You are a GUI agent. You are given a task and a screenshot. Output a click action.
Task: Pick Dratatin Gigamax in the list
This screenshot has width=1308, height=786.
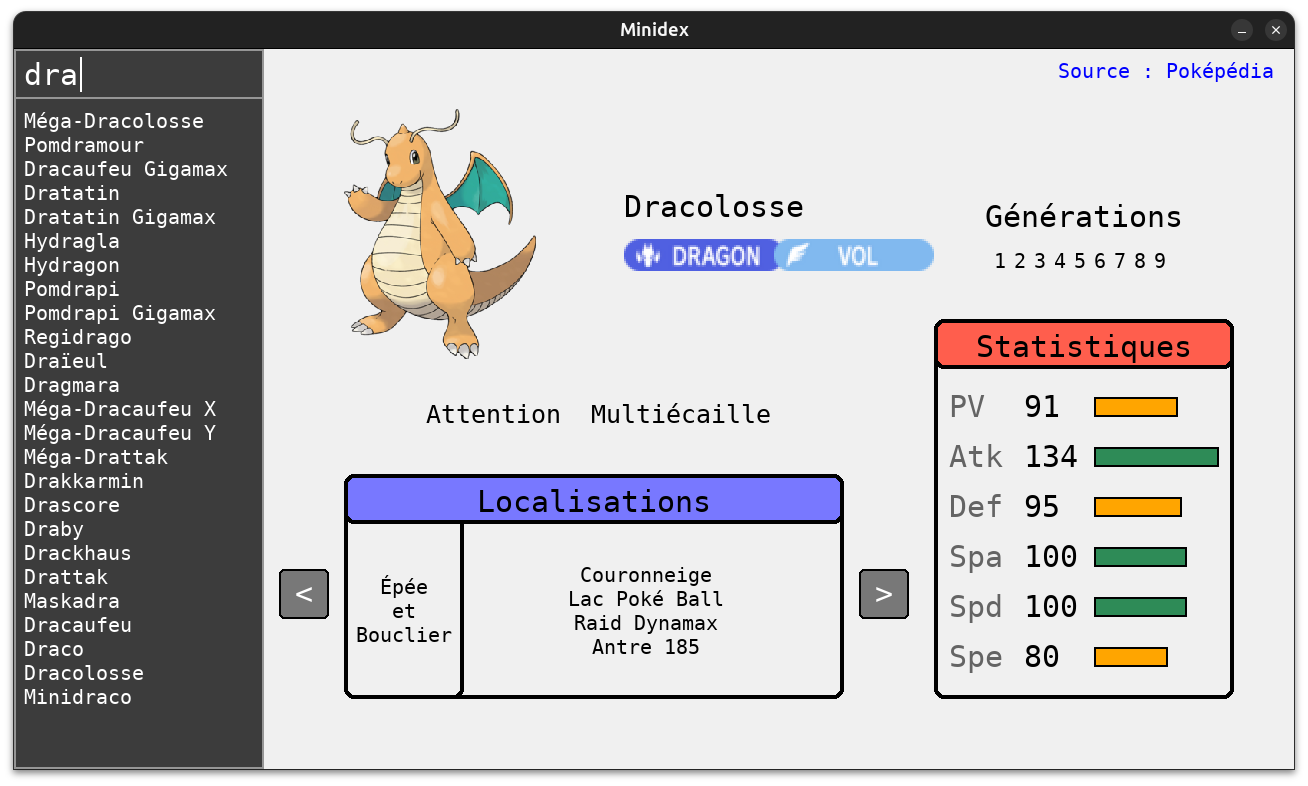click(120, 217)
